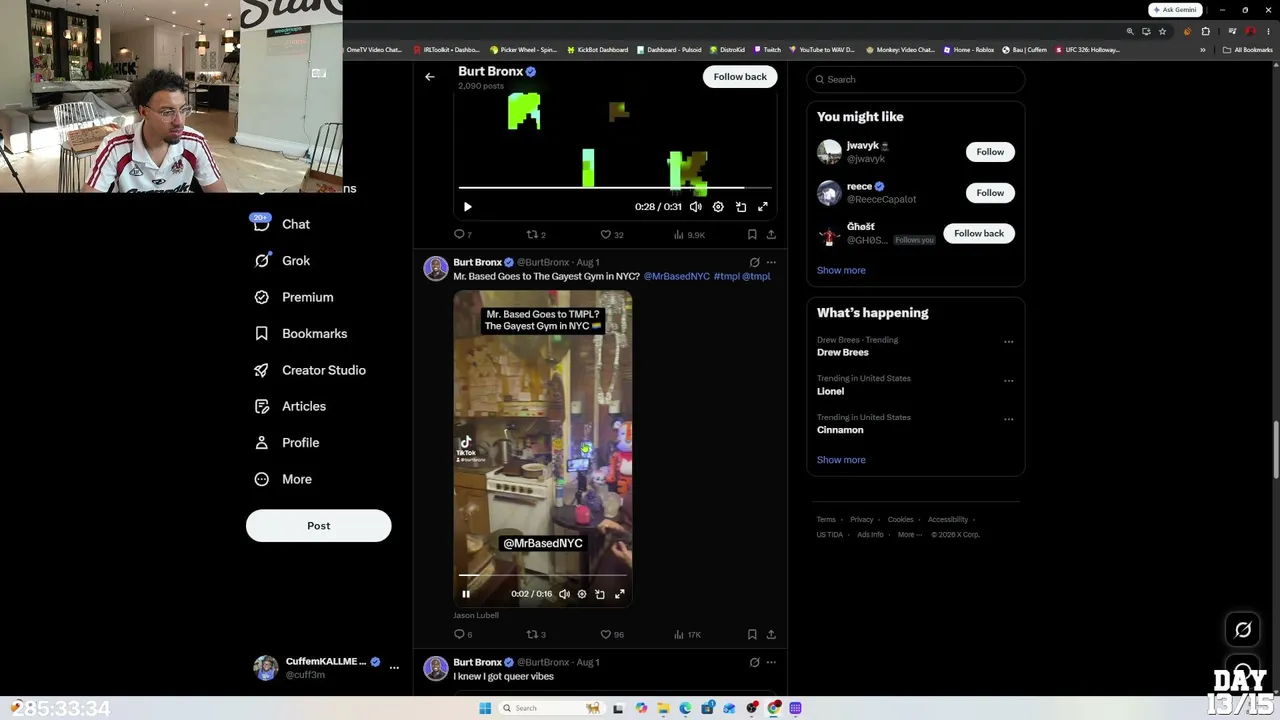Open Grok actions on the queer vibes post
The image size is (1280, 720).
754,662
